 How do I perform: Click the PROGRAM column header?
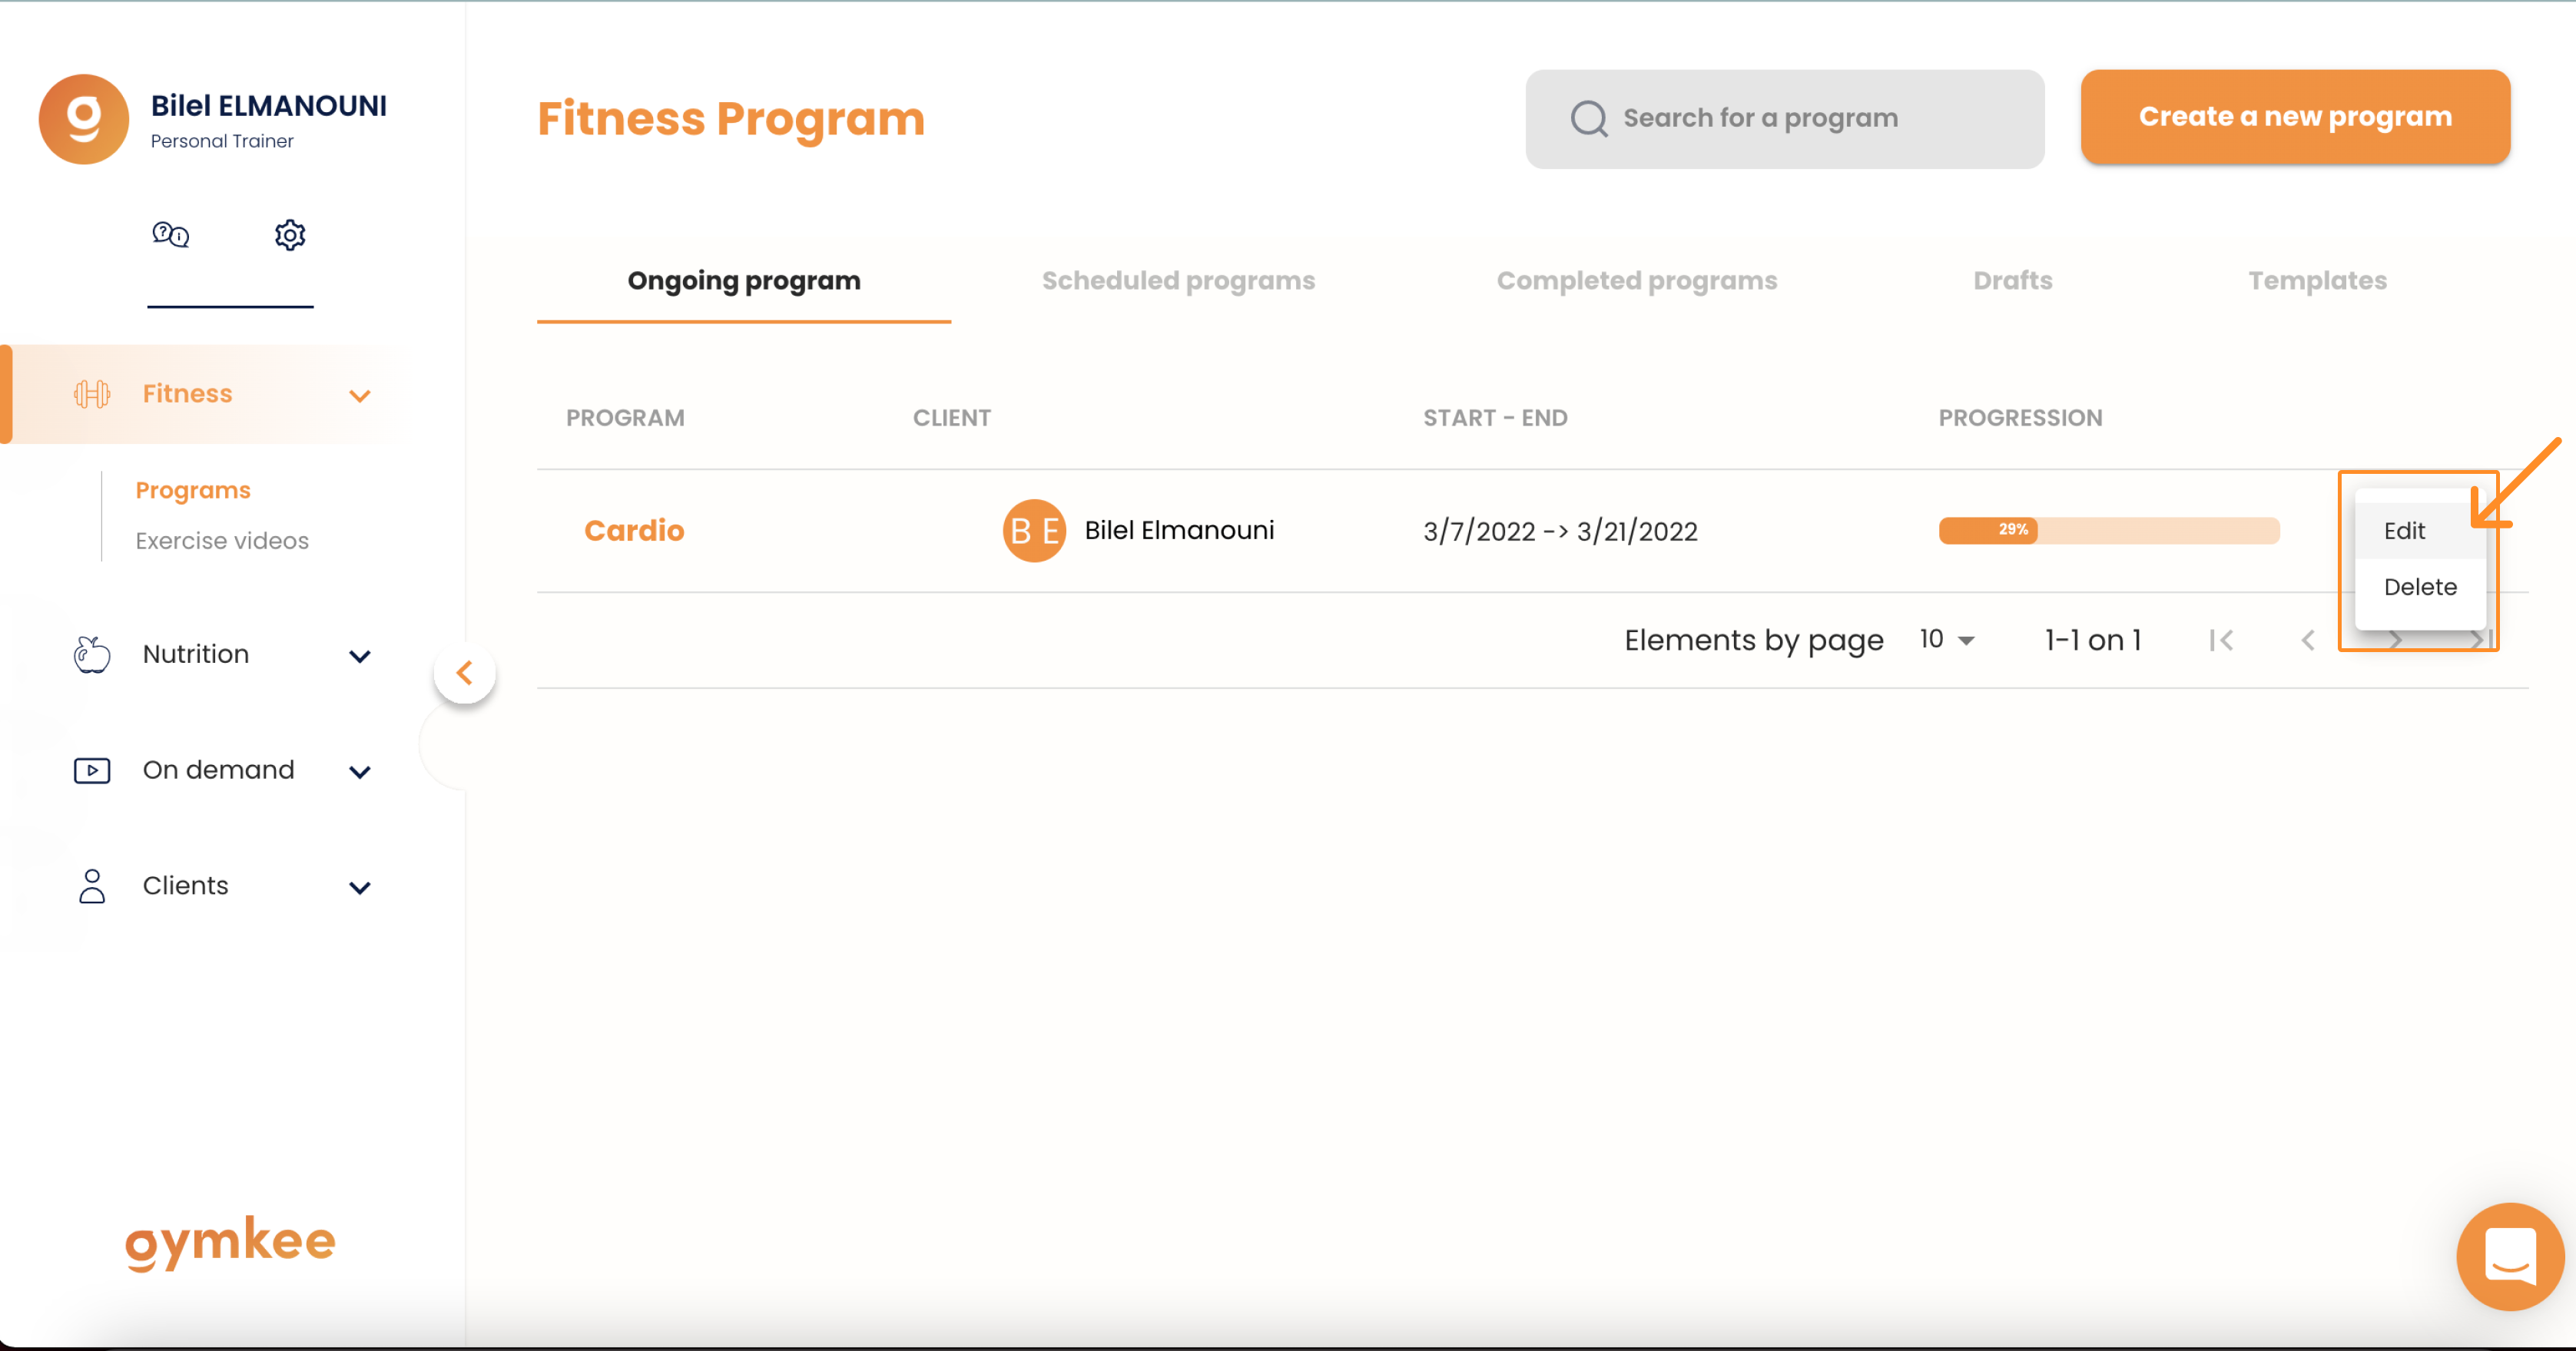coord(625,418)
